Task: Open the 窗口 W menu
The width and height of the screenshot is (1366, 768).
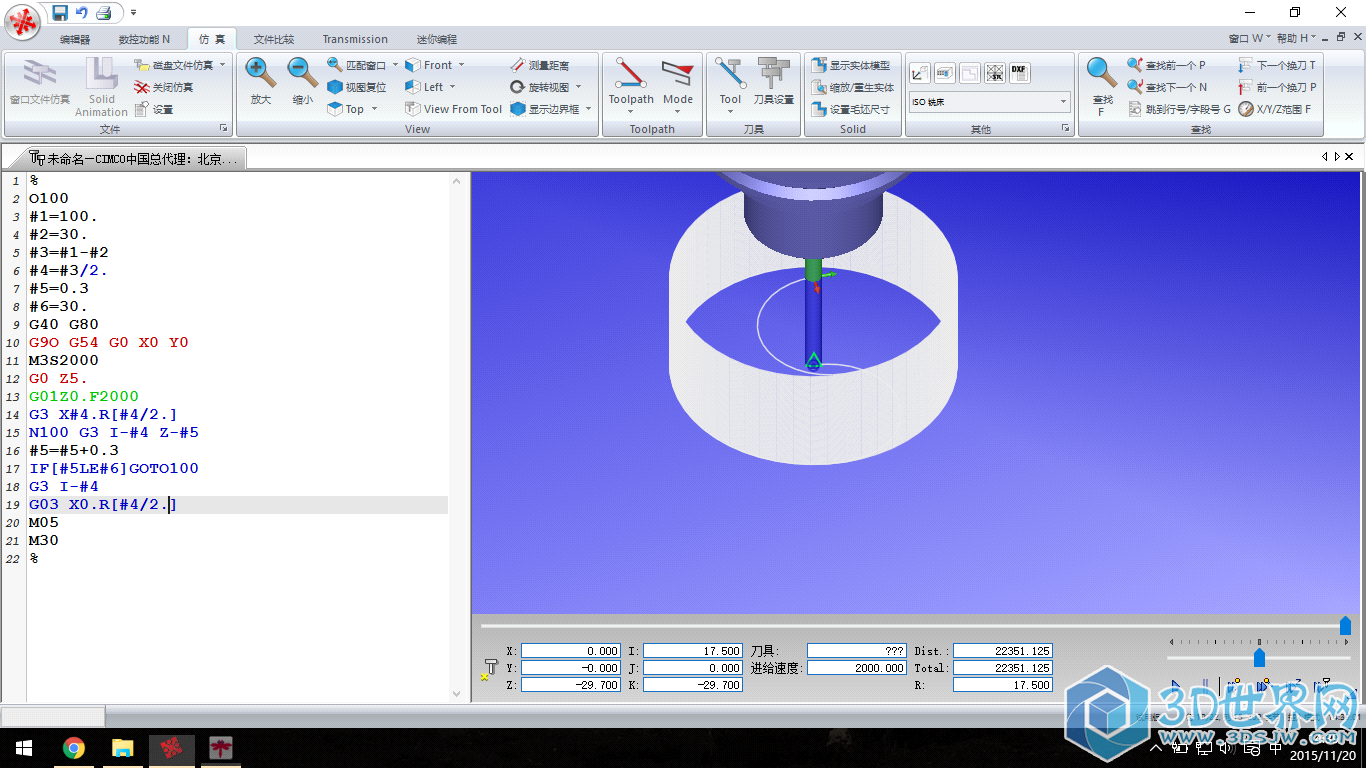Action: pos(1249,39)
